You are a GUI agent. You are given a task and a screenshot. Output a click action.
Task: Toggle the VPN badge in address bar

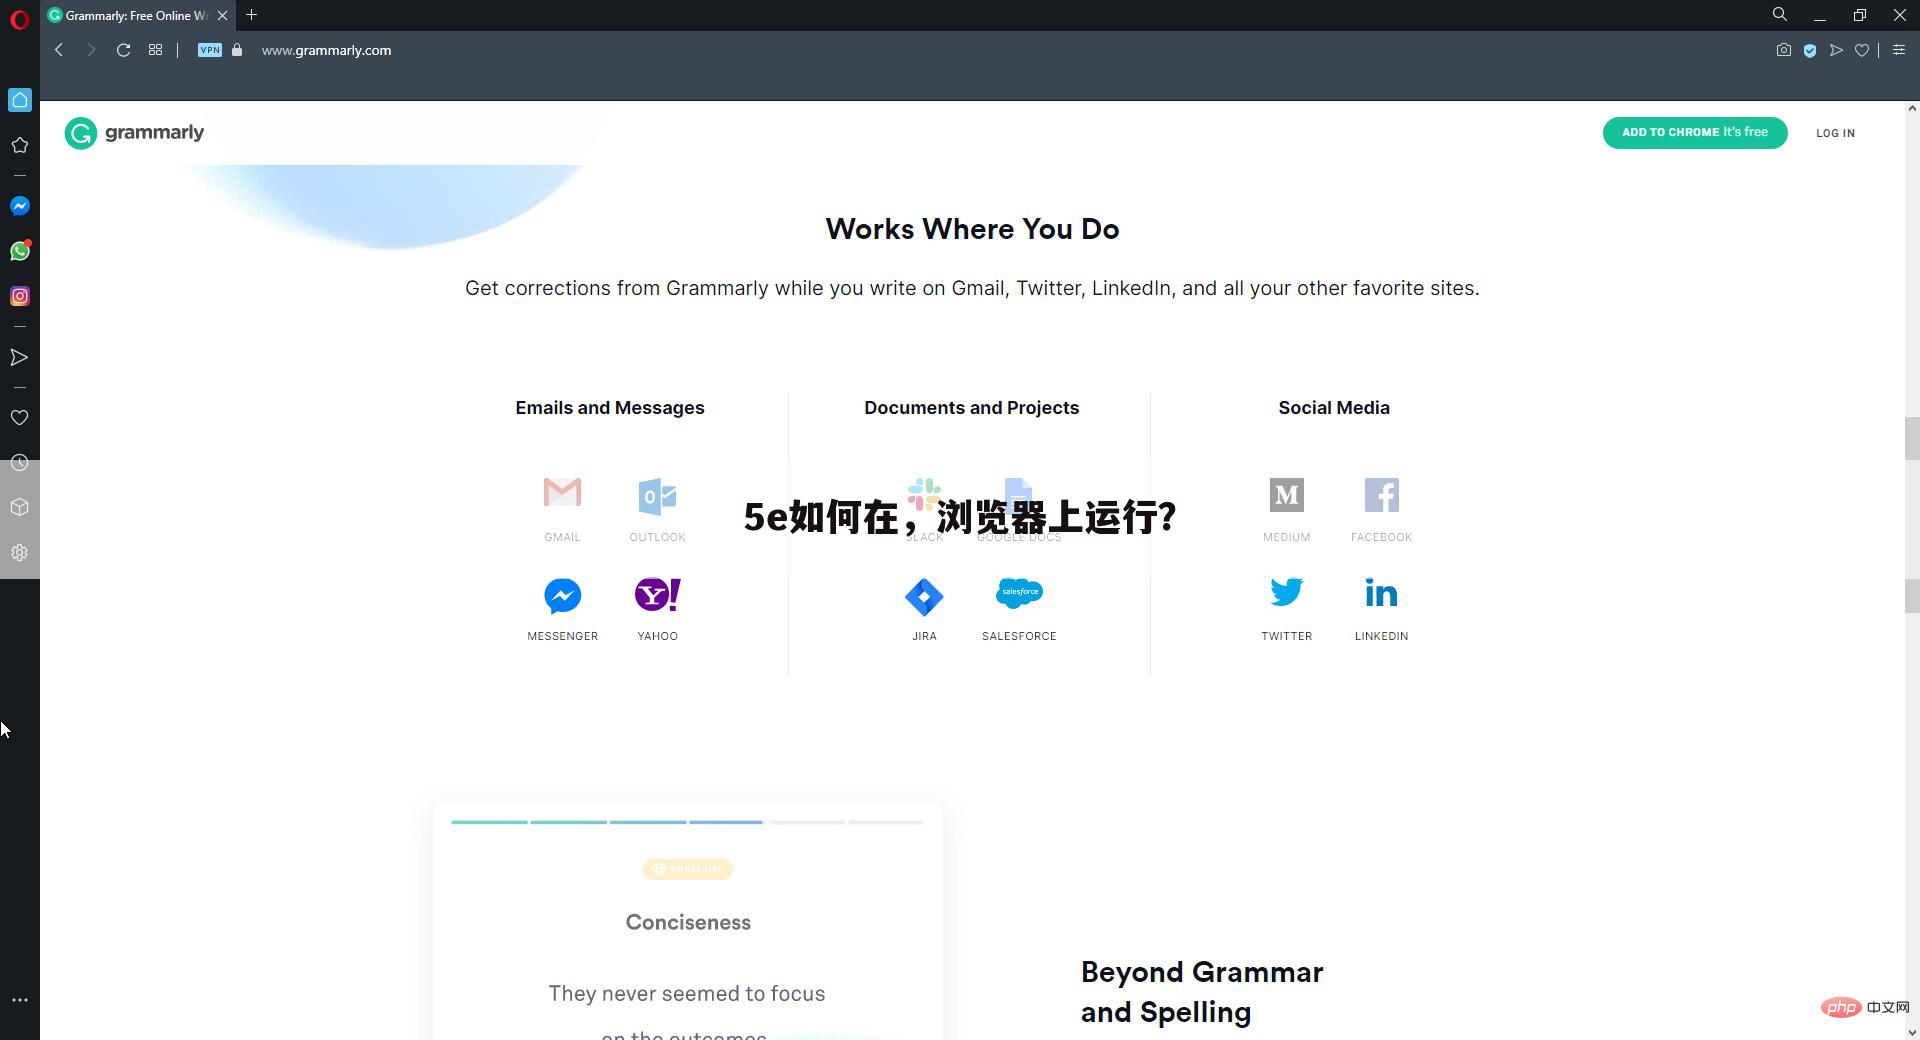click(x=209, y=50)
